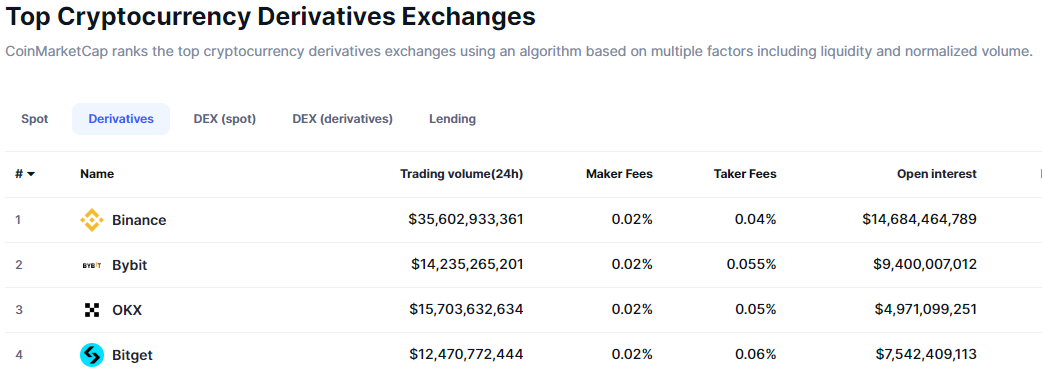Viewport: 1042px width, 370px height.
Task: Switch to the Spot tab
Action: 35,119
